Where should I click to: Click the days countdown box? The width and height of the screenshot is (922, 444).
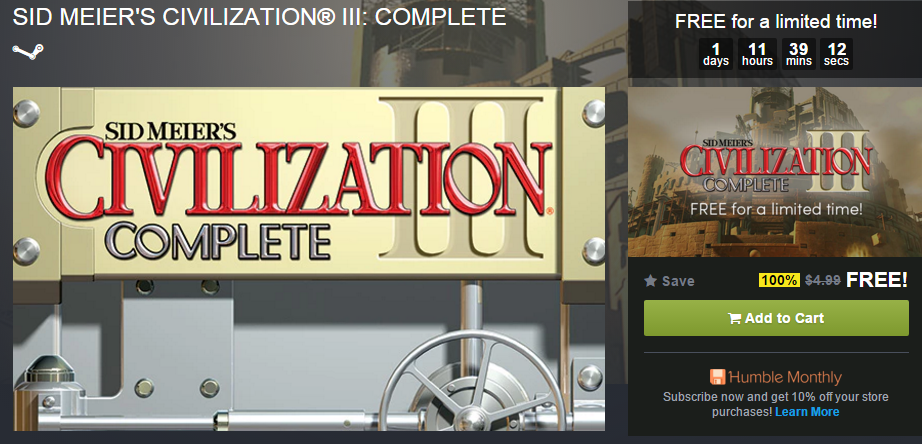pos(716,54)
